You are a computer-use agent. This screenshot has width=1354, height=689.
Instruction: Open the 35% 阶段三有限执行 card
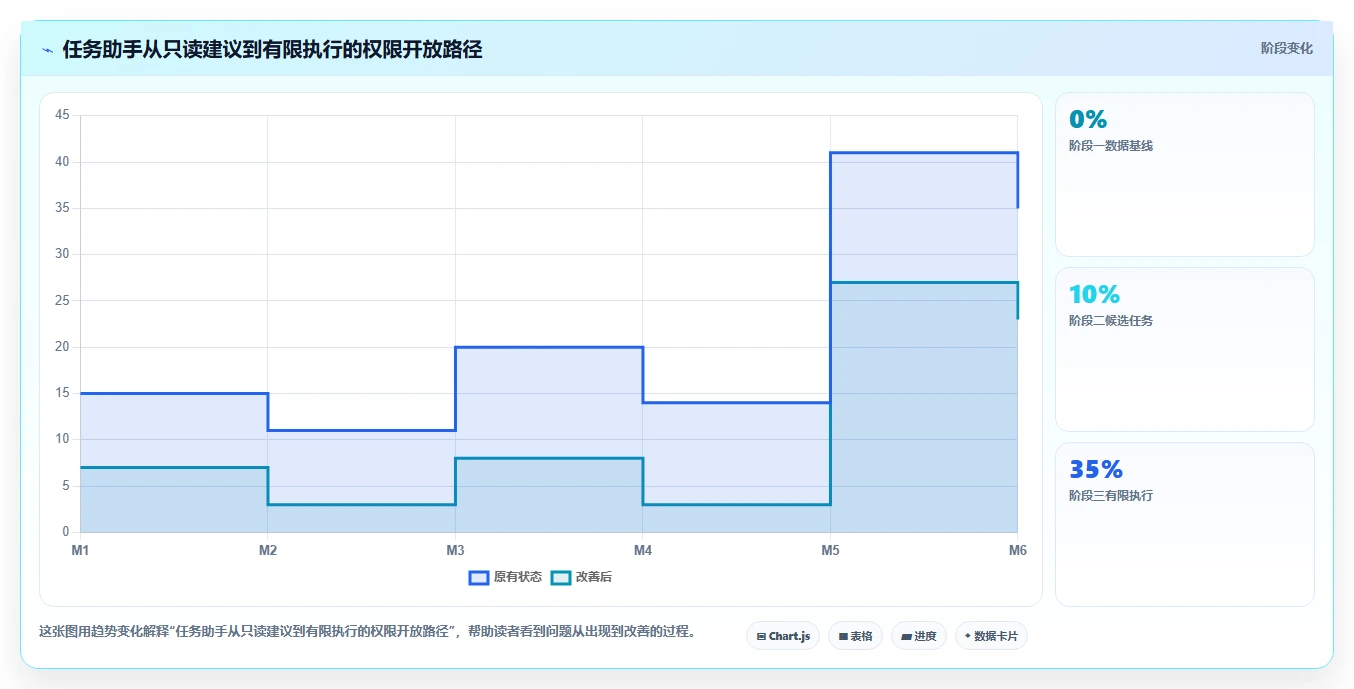(x=1184, y=524)
